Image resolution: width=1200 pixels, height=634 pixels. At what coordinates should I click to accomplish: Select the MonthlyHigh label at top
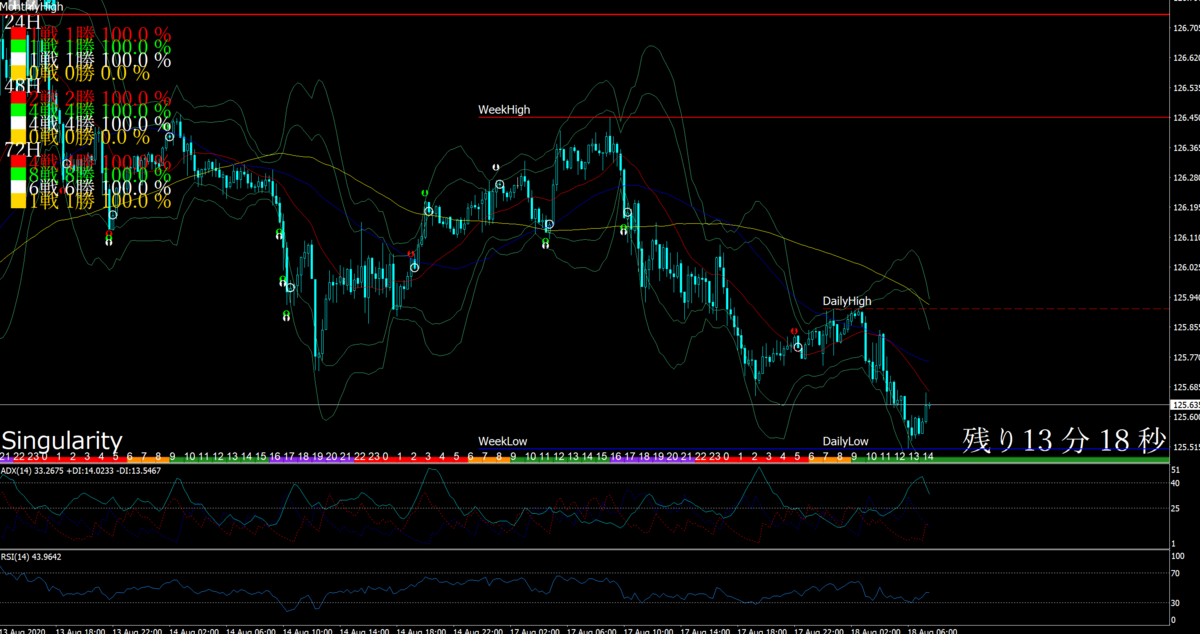tap(30, 5)
